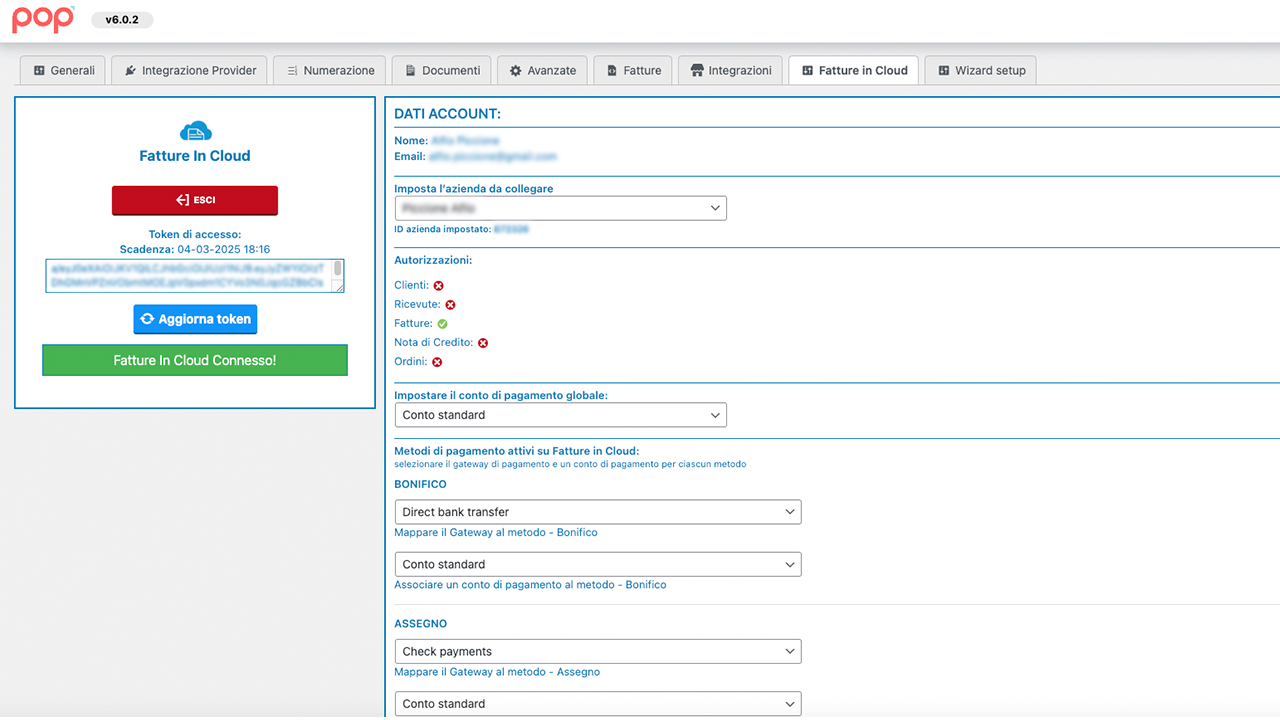
Task: Click the 'Fatture In Cloud' panel title
Action: 195,156
